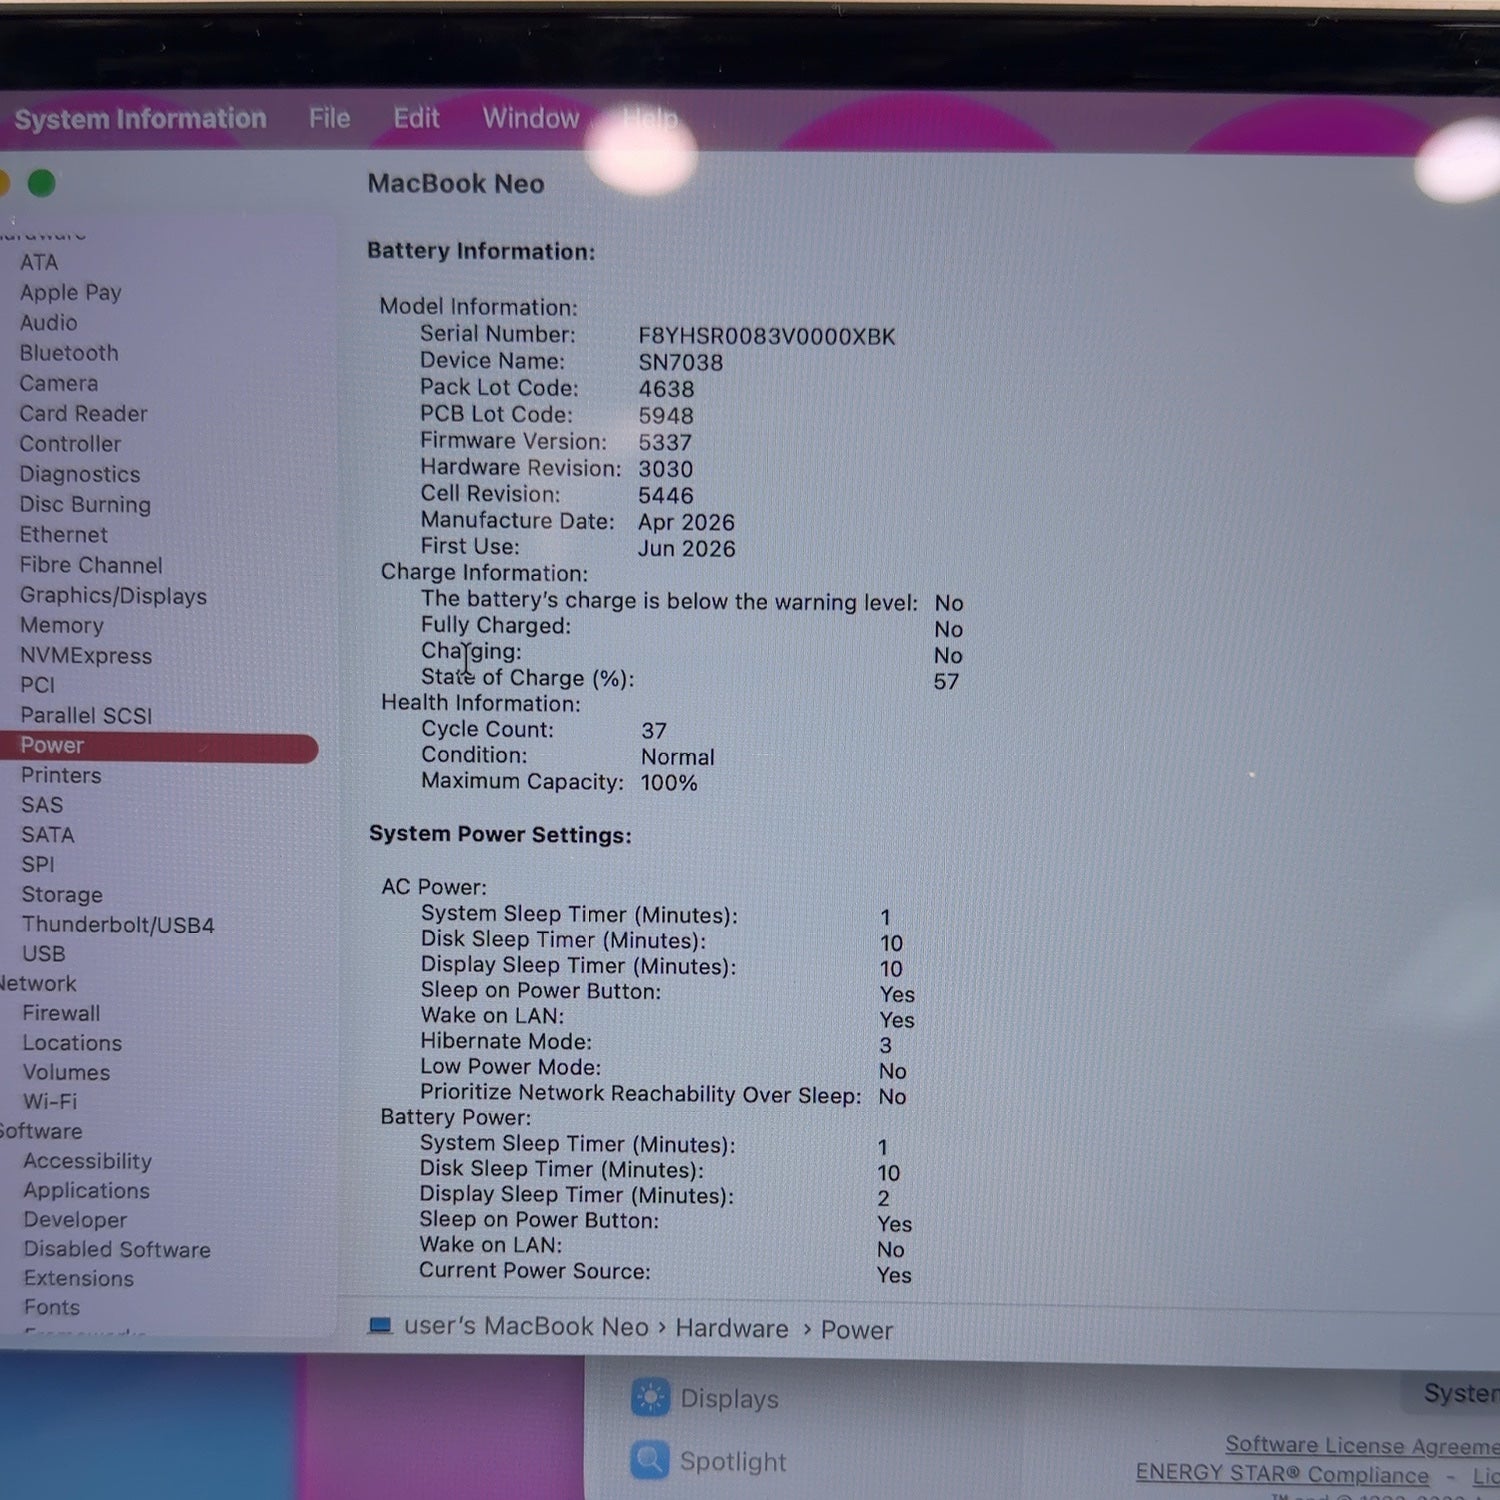Show Bluetooth hardware details
The image size is (1500, 1500).
click(x=69, y=353)
